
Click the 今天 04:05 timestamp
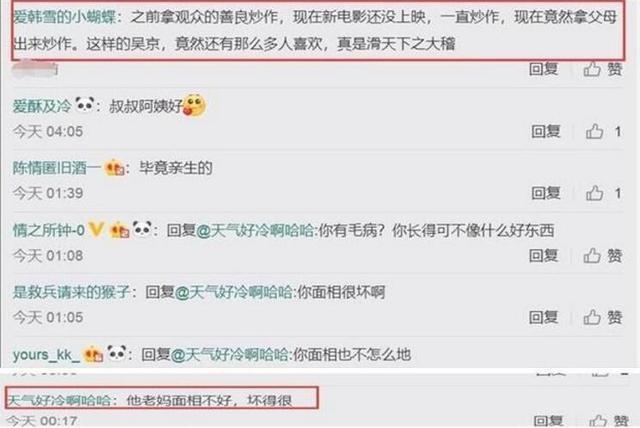click(48, 132)
